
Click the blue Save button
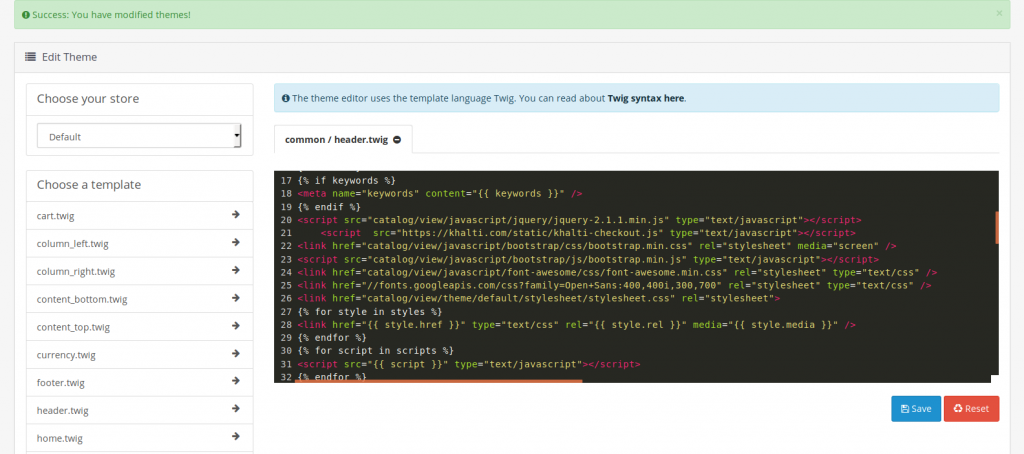coord(915,409)
